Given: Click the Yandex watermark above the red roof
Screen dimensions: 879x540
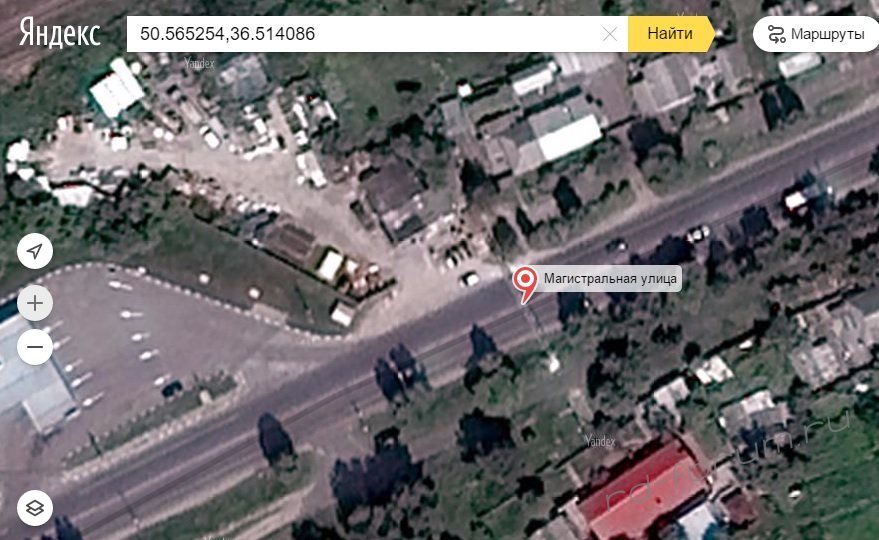Looking at the screenshot, I should click(601, 440).
